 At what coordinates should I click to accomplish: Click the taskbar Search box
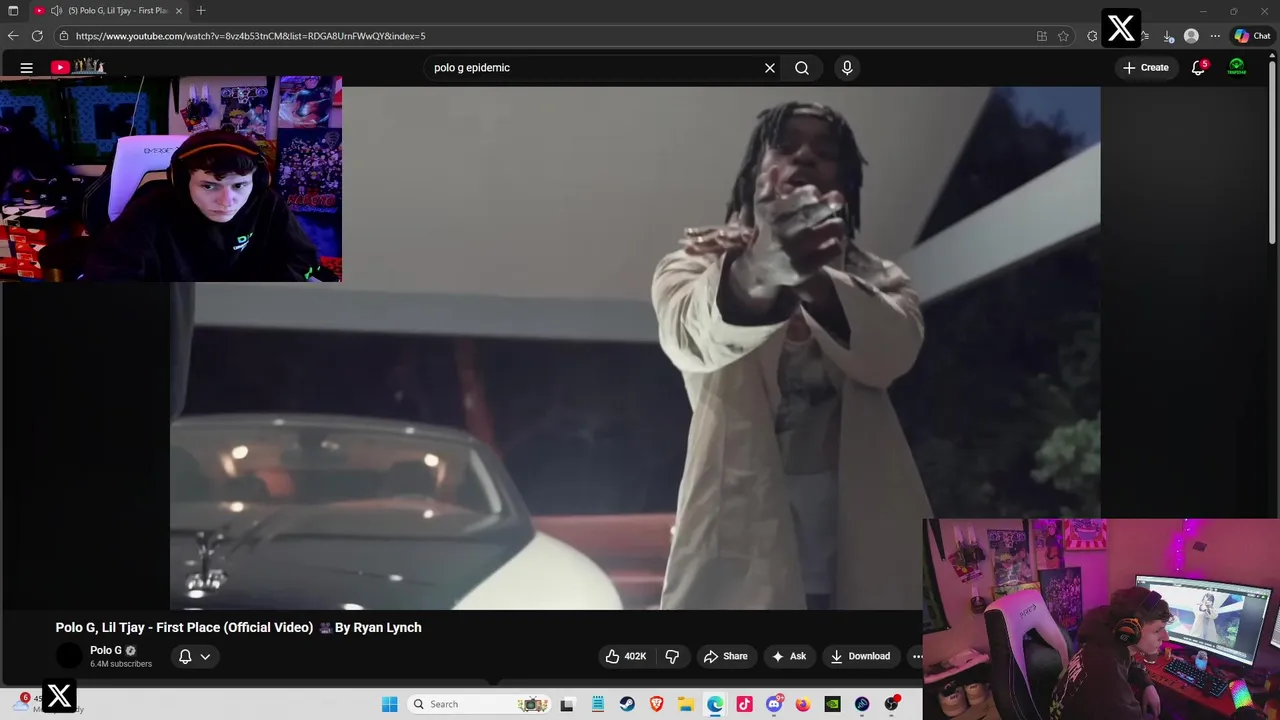point(478,704)
